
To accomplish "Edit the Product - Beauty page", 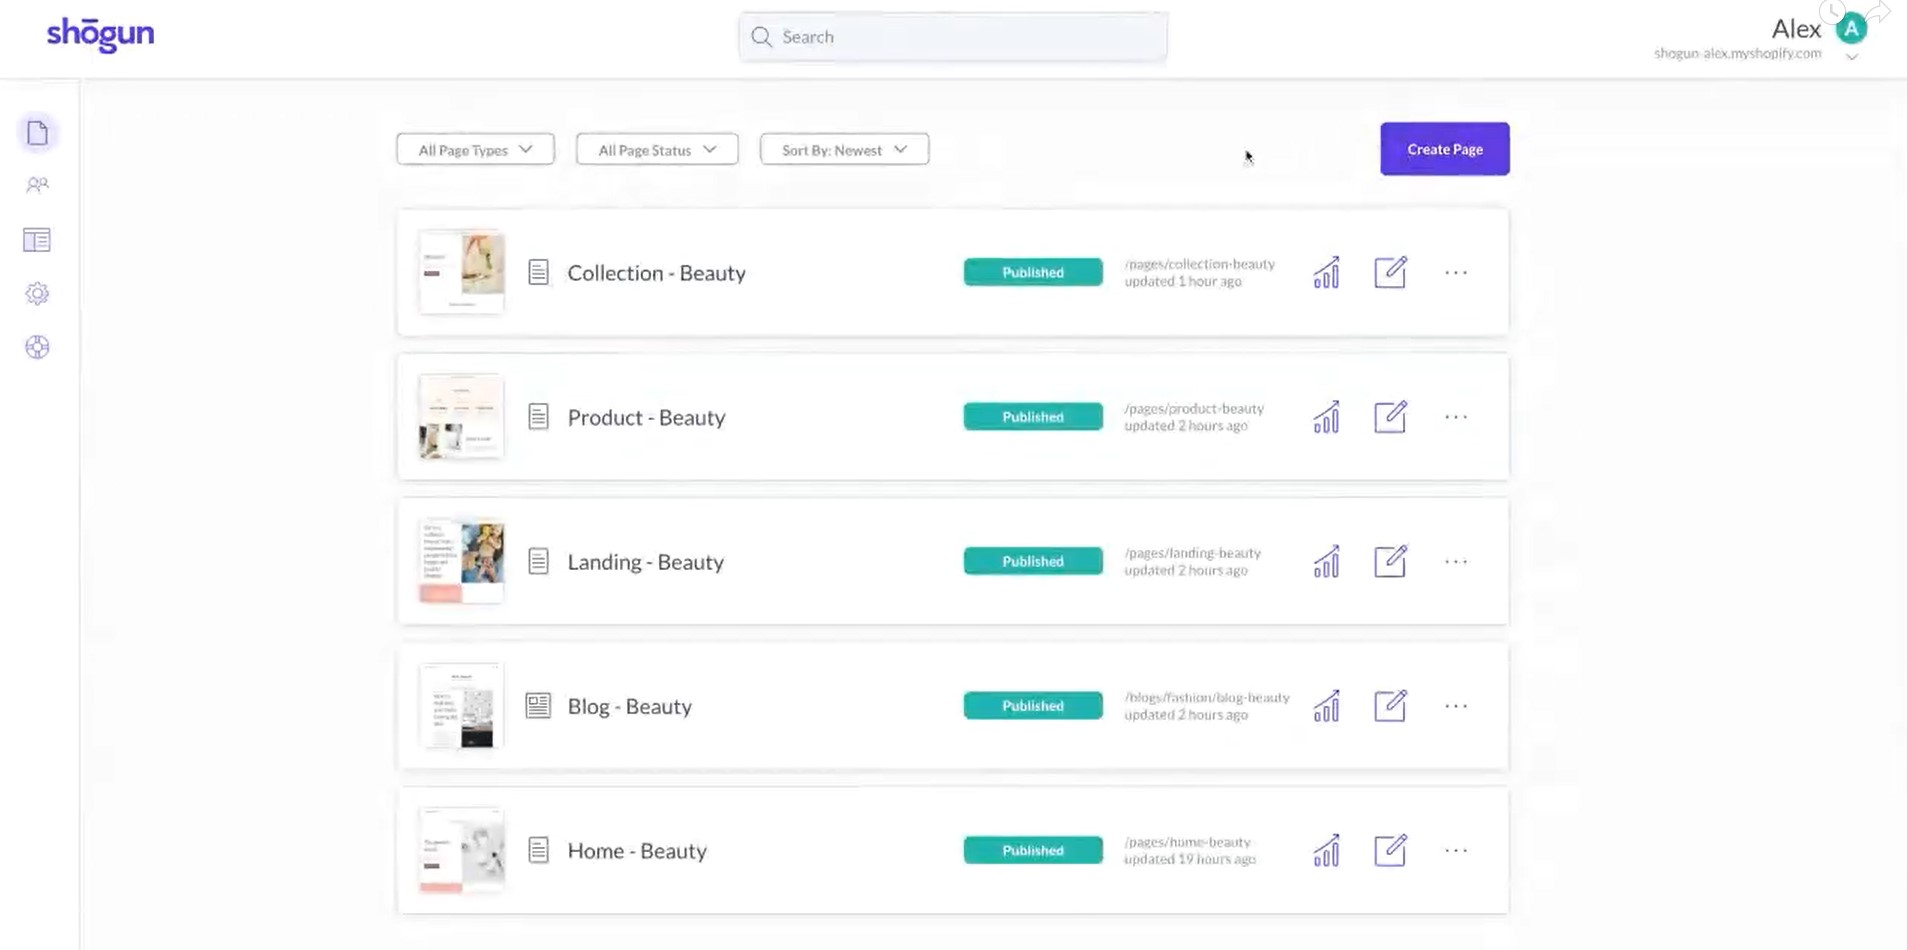I will pos(1390,417).
